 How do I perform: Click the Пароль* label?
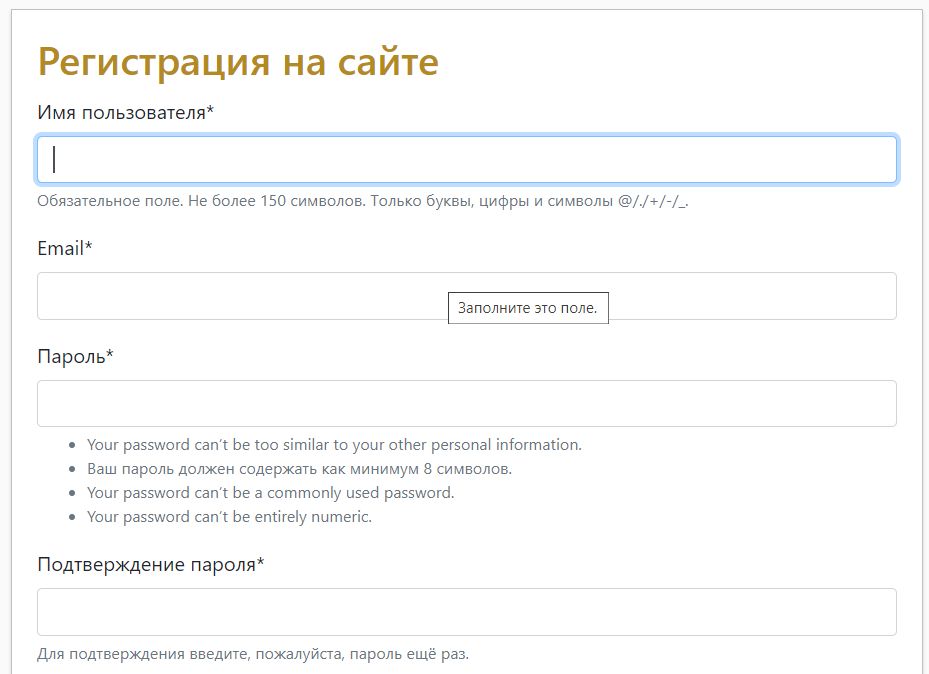click(x=75, y=357)
